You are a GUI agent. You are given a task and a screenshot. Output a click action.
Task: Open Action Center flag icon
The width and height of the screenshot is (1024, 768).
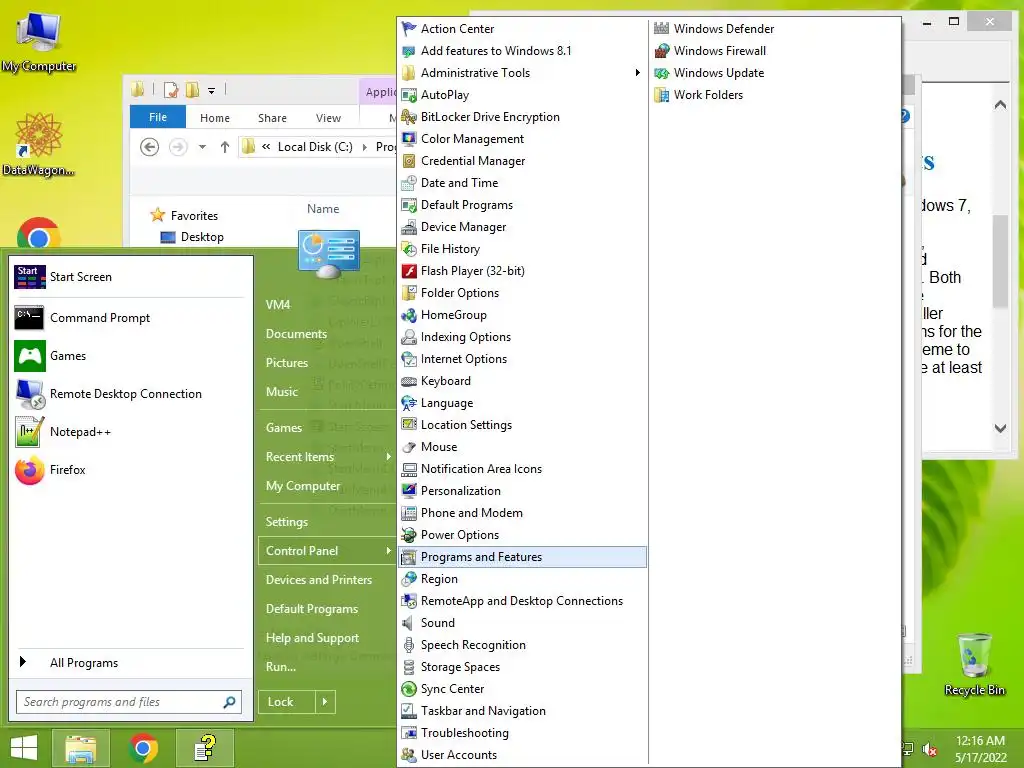[409, 29]
